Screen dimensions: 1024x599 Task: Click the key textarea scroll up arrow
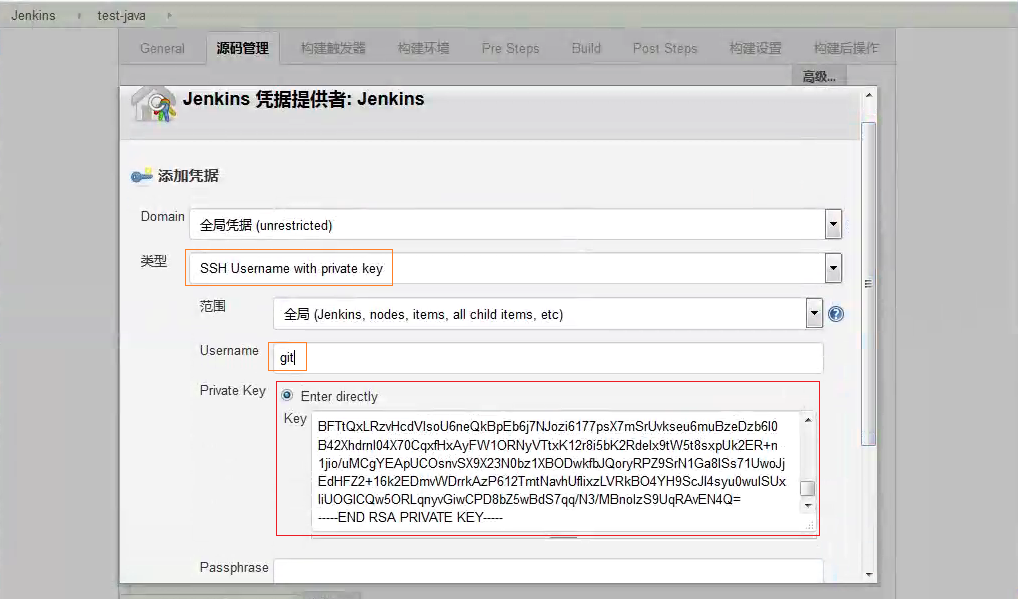[x=808, y=420]
